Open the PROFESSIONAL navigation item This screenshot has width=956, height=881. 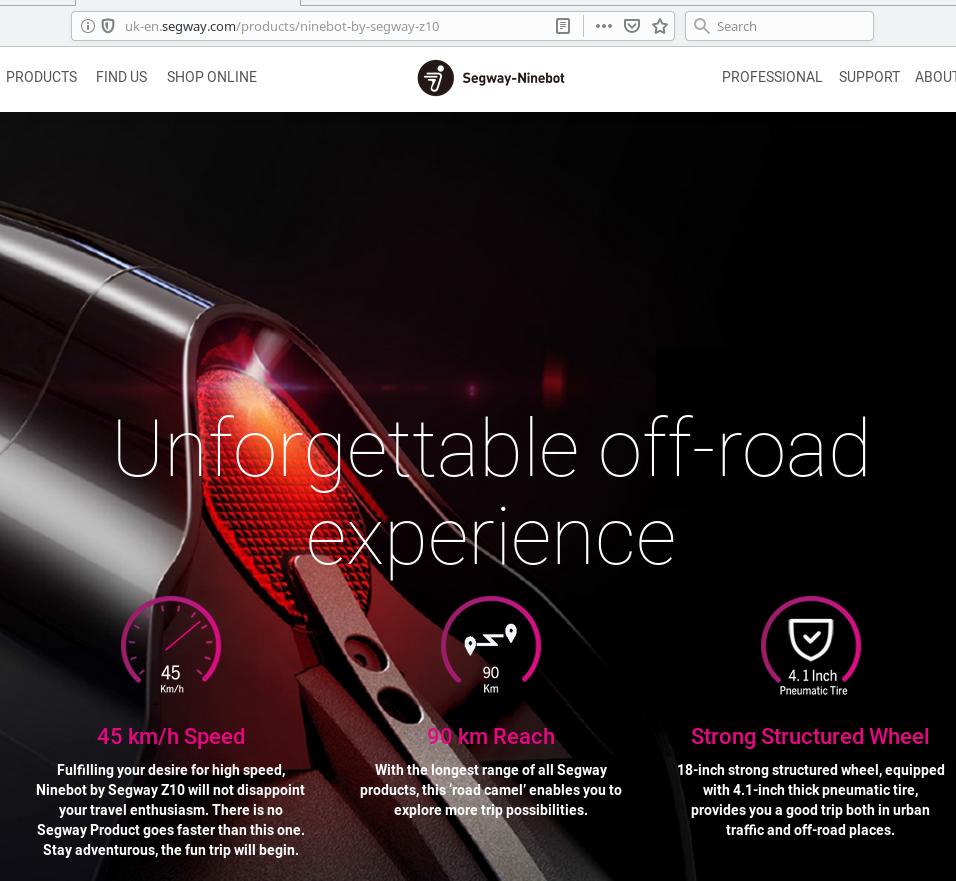pos(772,77)
